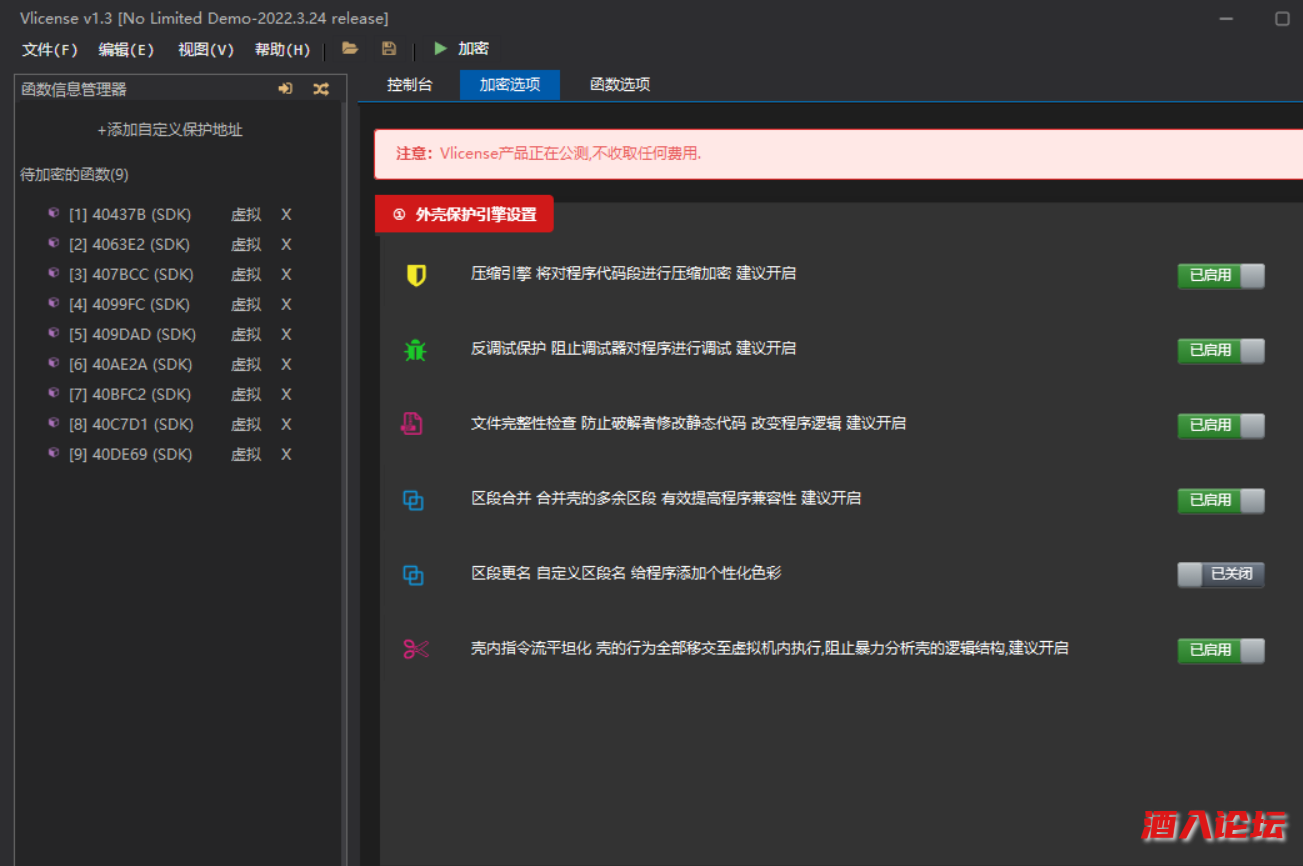Remove function 40DE69 with its X
The width and height of the screenshot is (1303, 866).
286,454
